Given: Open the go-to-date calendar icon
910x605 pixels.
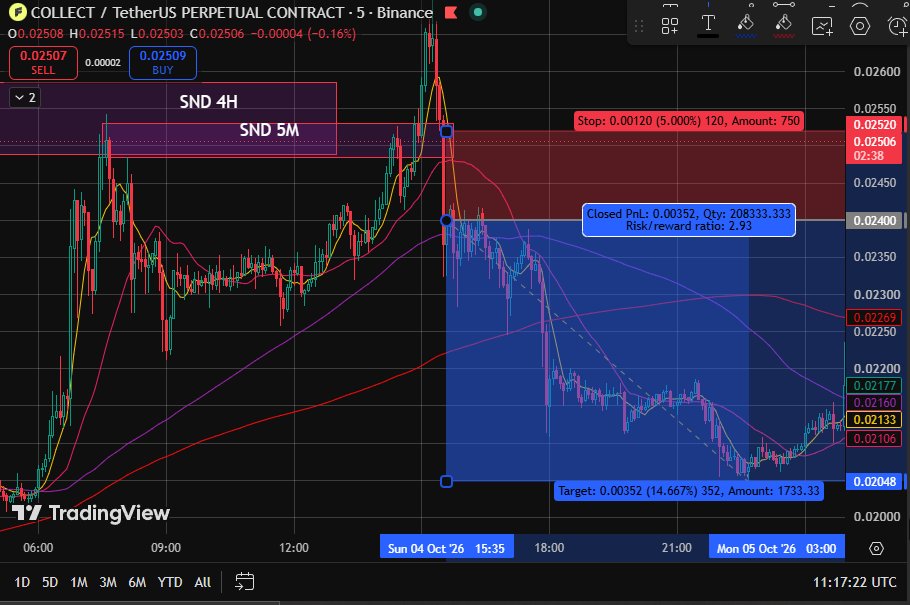Looking at the screenshot, I should point(244,582).
